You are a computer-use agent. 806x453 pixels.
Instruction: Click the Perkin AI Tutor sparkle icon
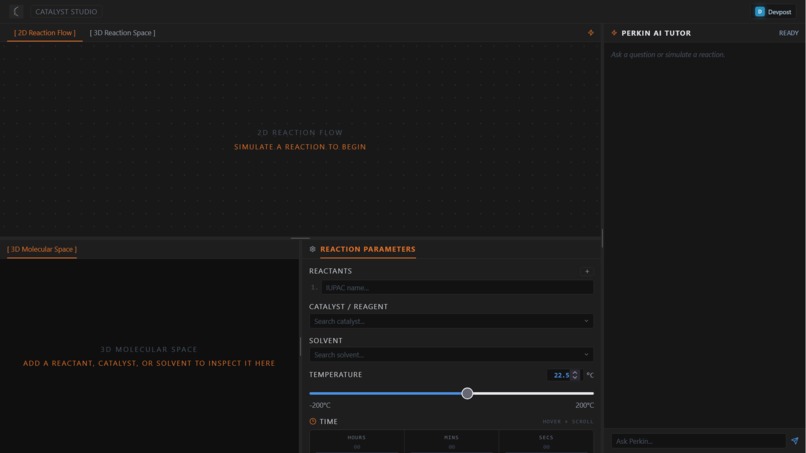tap(614, 33)
